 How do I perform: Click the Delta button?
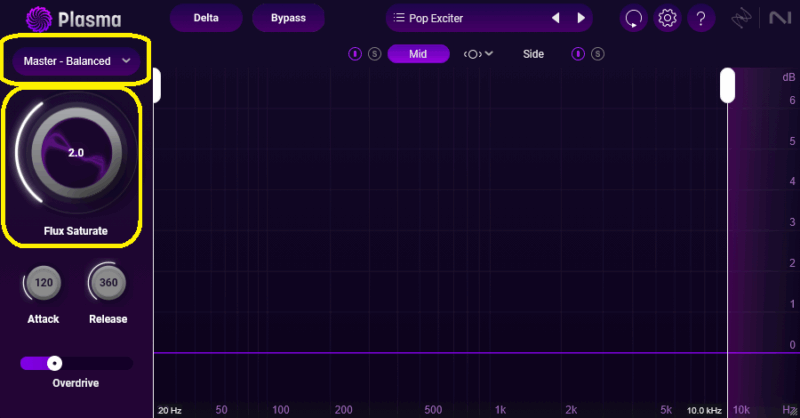point(205,18)
